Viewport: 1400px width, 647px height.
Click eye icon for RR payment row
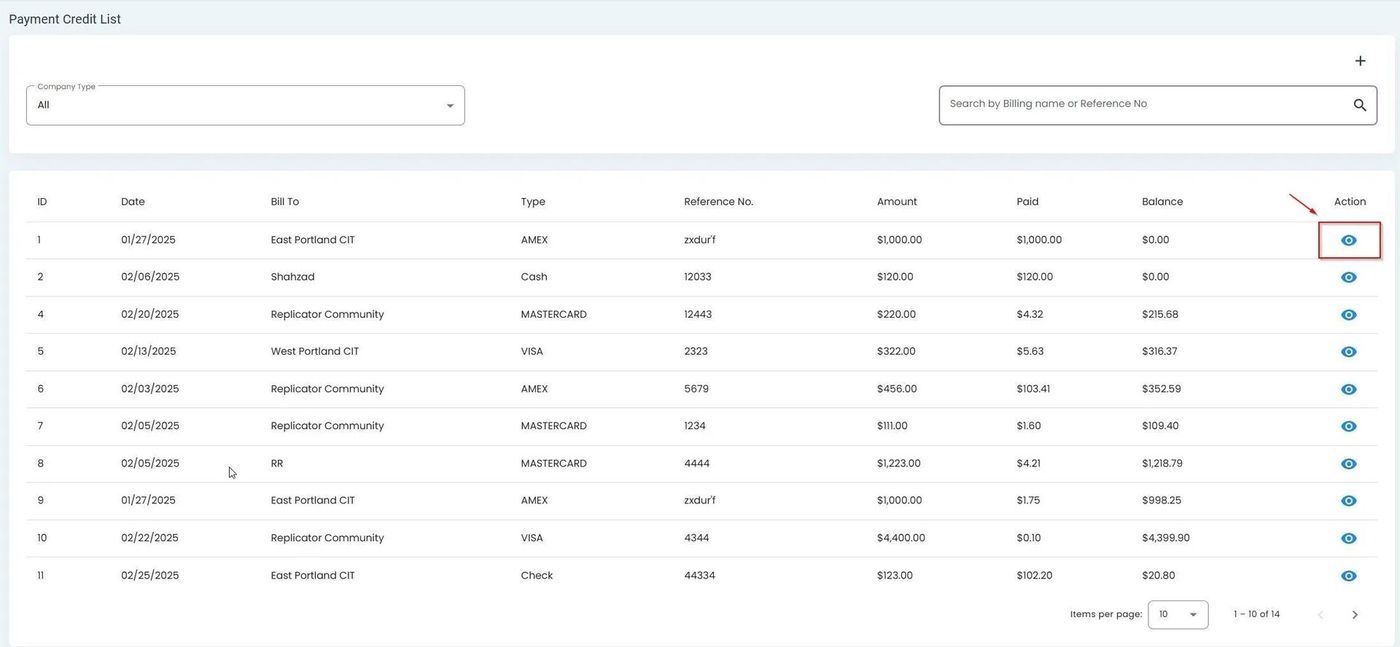[1348, 464]
